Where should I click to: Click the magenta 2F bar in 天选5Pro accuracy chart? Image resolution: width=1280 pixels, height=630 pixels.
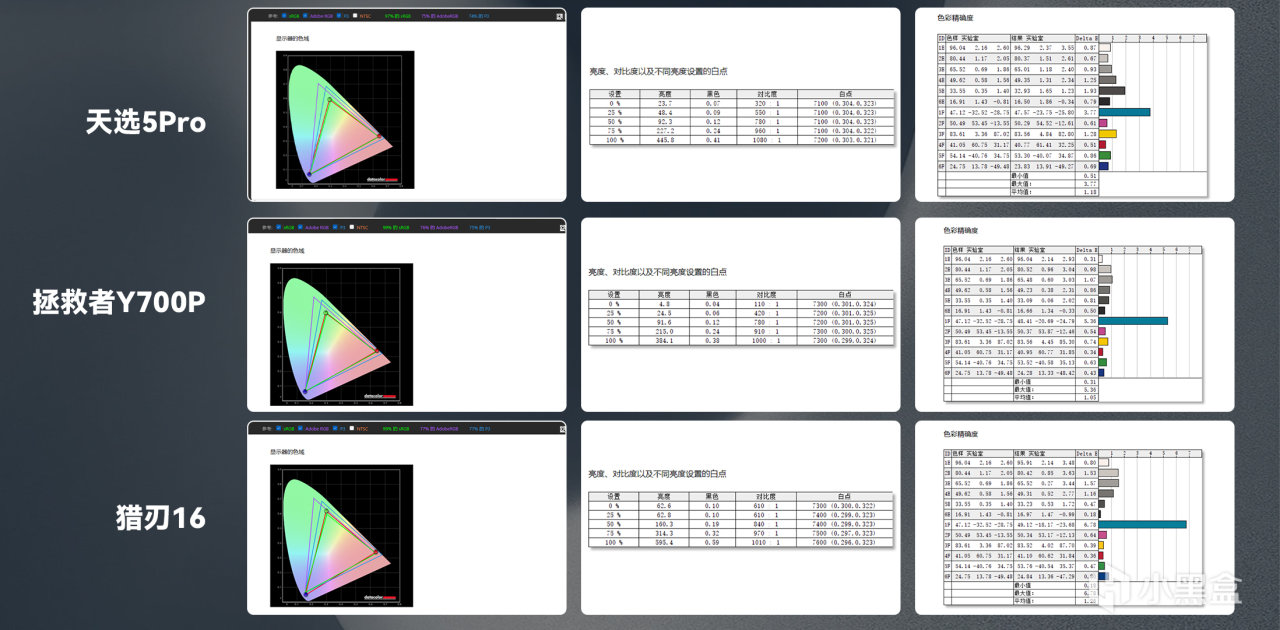pos(1103,123)
